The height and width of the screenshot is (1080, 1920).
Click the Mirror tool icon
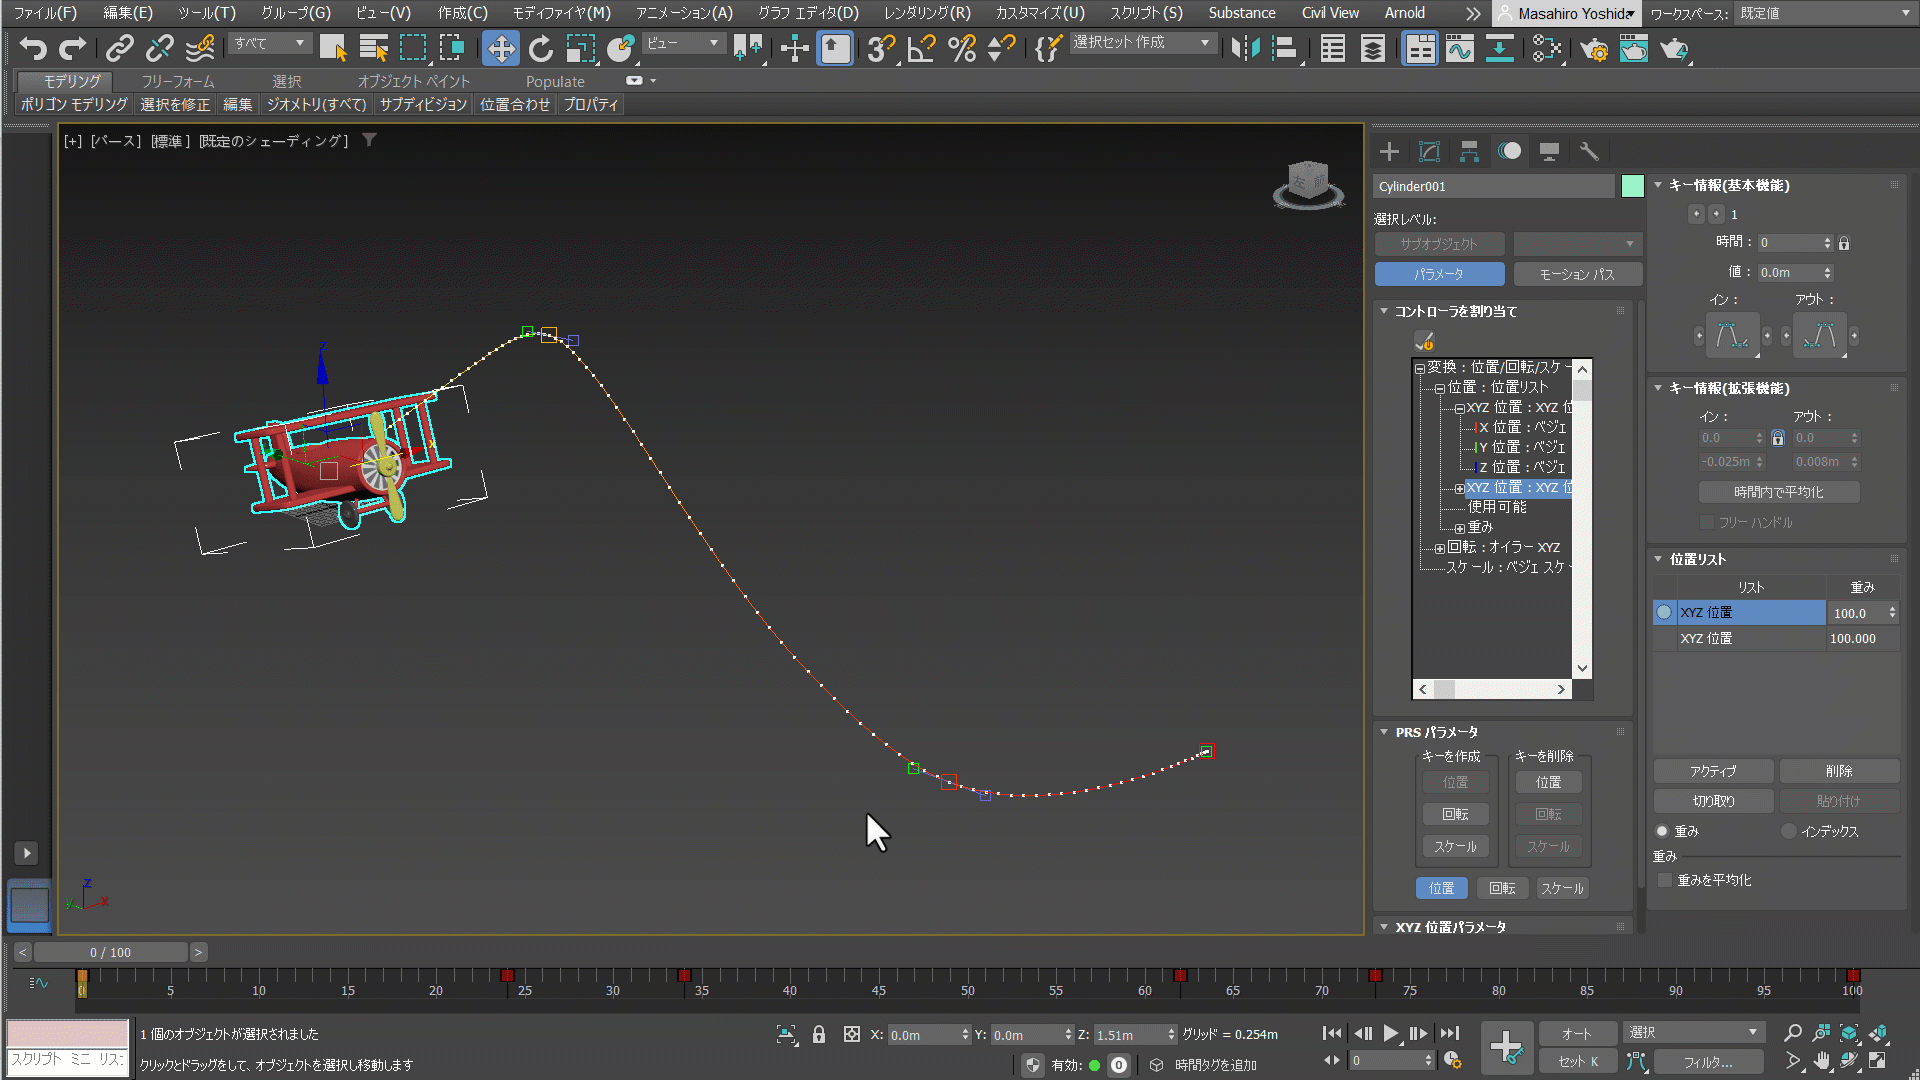coord(1245,48)
